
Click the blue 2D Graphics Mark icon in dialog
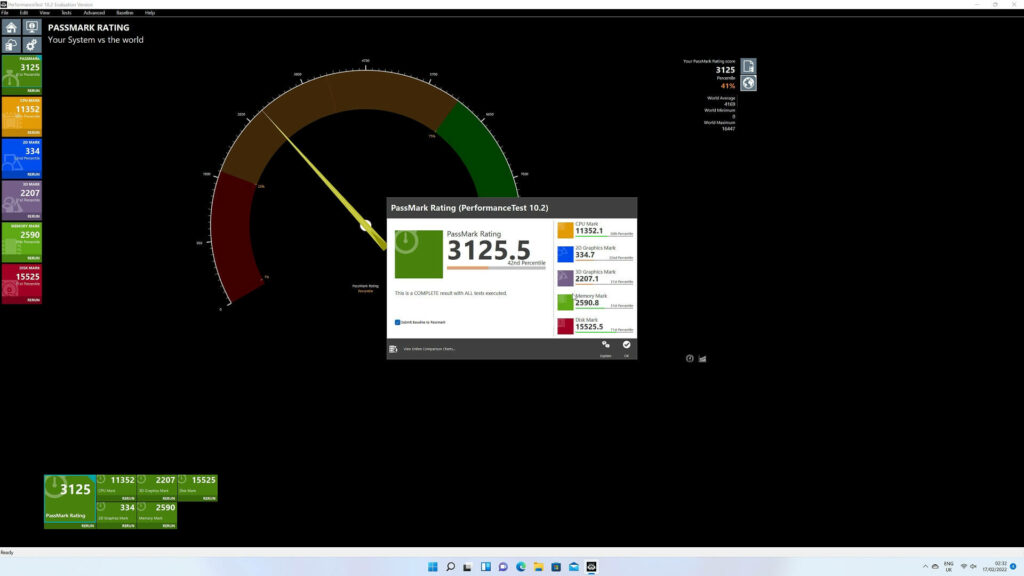[x=566, y=254]
